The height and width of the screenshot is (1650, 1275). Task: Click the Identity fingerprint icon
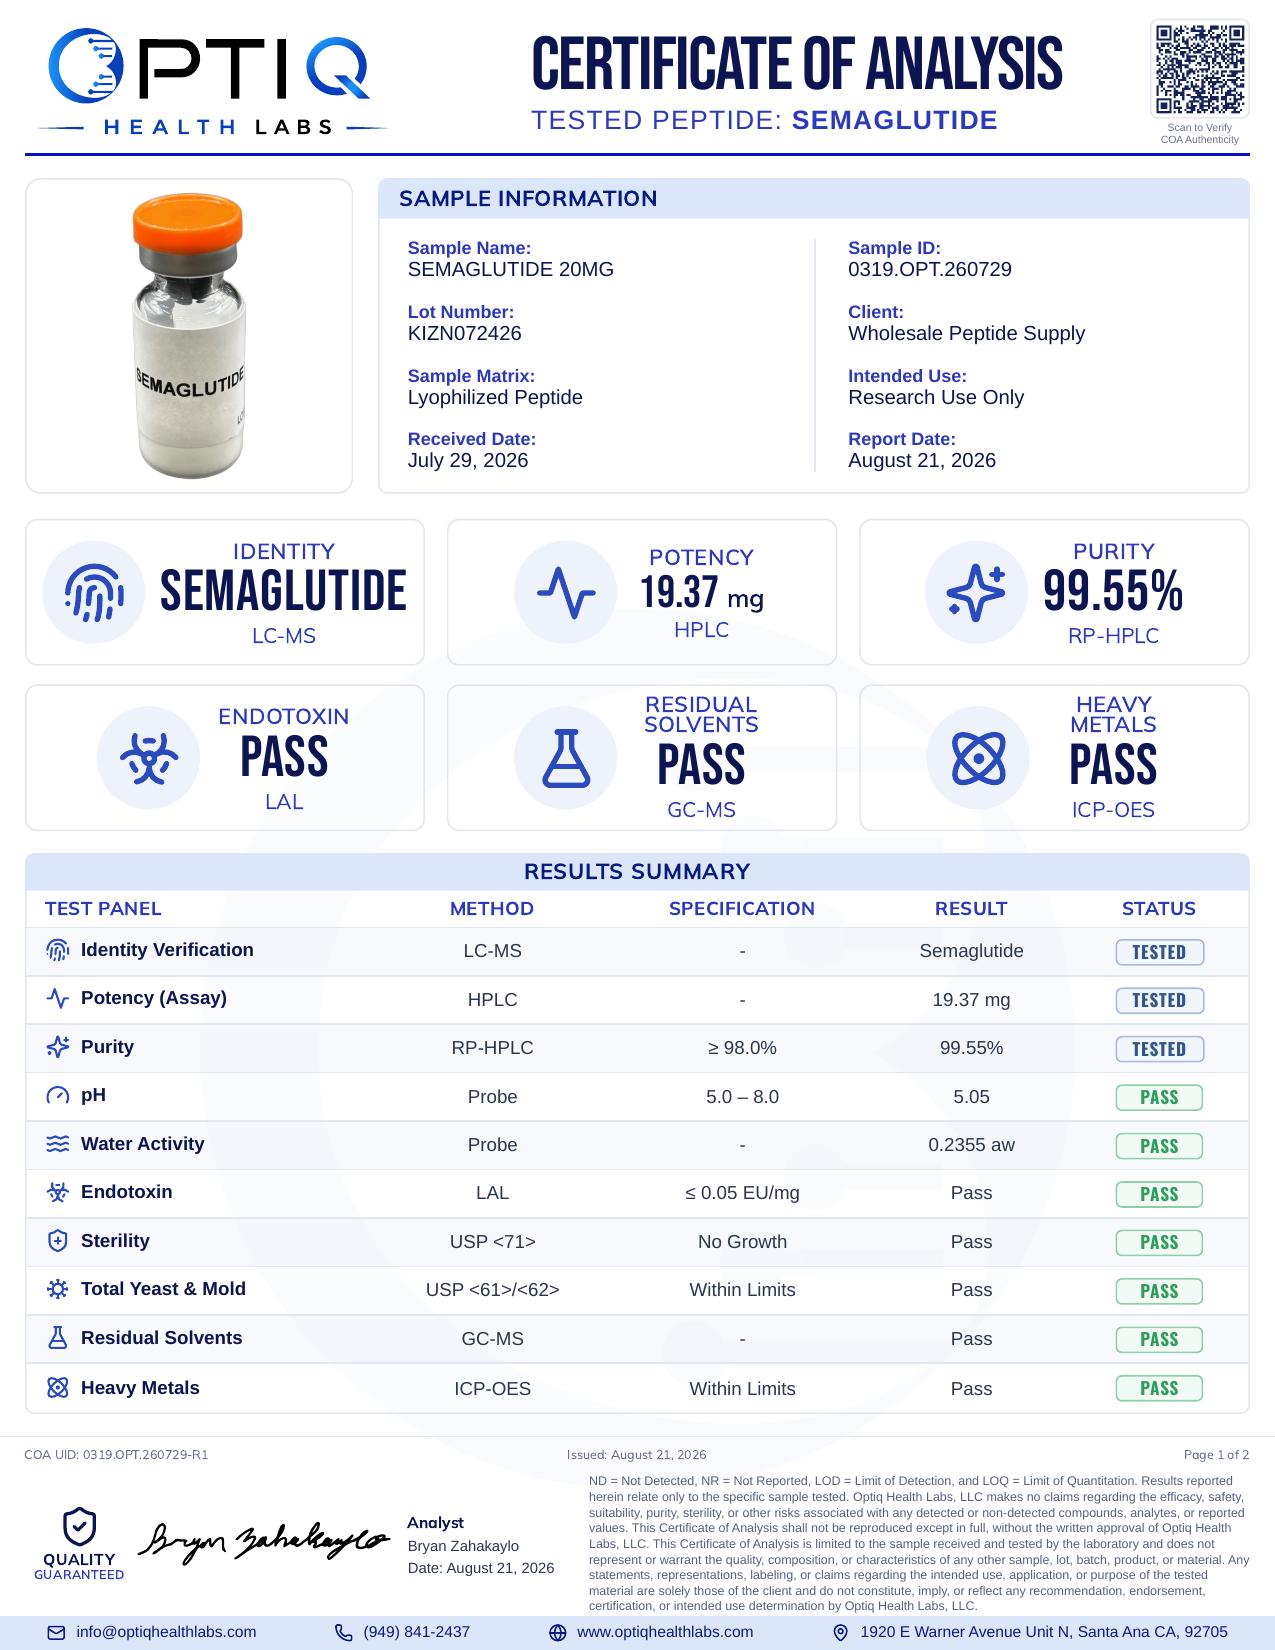point(94,592)
